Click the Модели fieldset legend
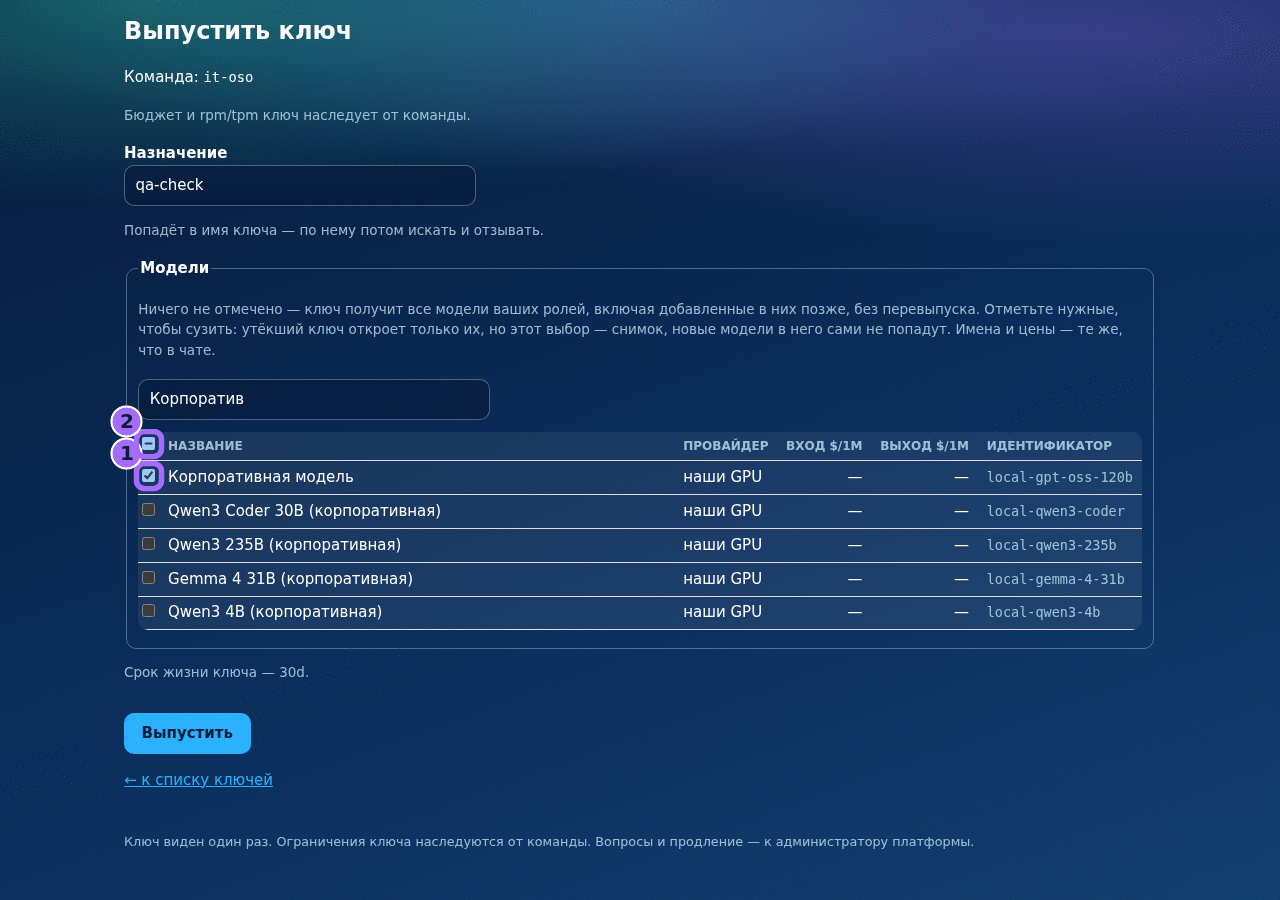 coord(175,268)
